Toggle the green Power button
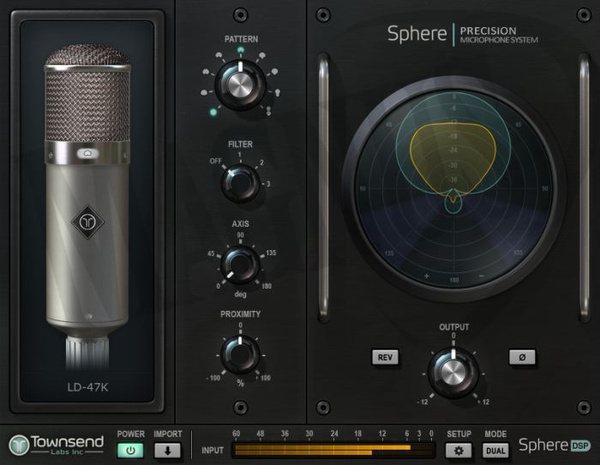This screenshot has height=465, width=600. click(131, 450)
